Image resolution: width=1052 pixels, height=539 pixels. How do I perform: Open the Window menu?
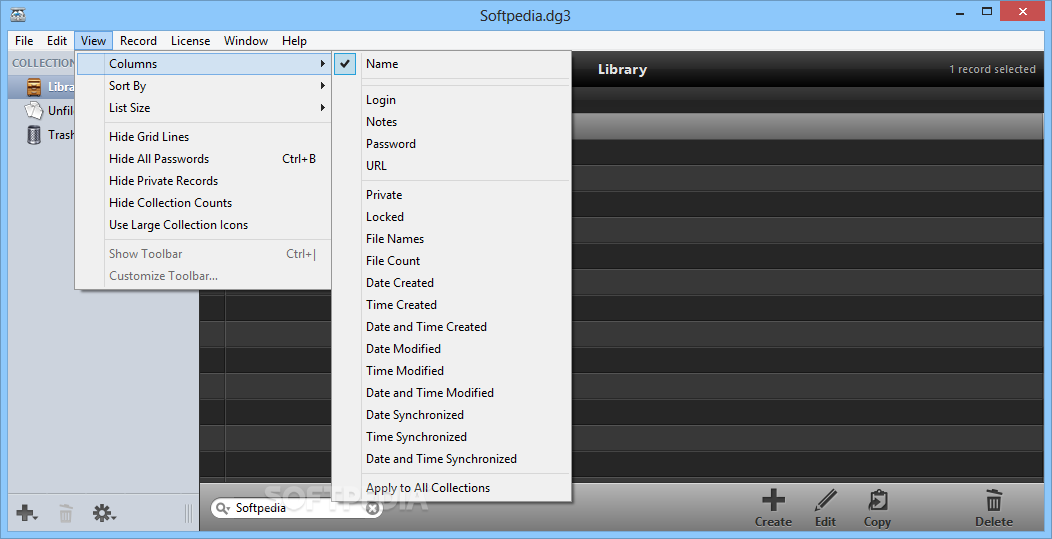246,41
